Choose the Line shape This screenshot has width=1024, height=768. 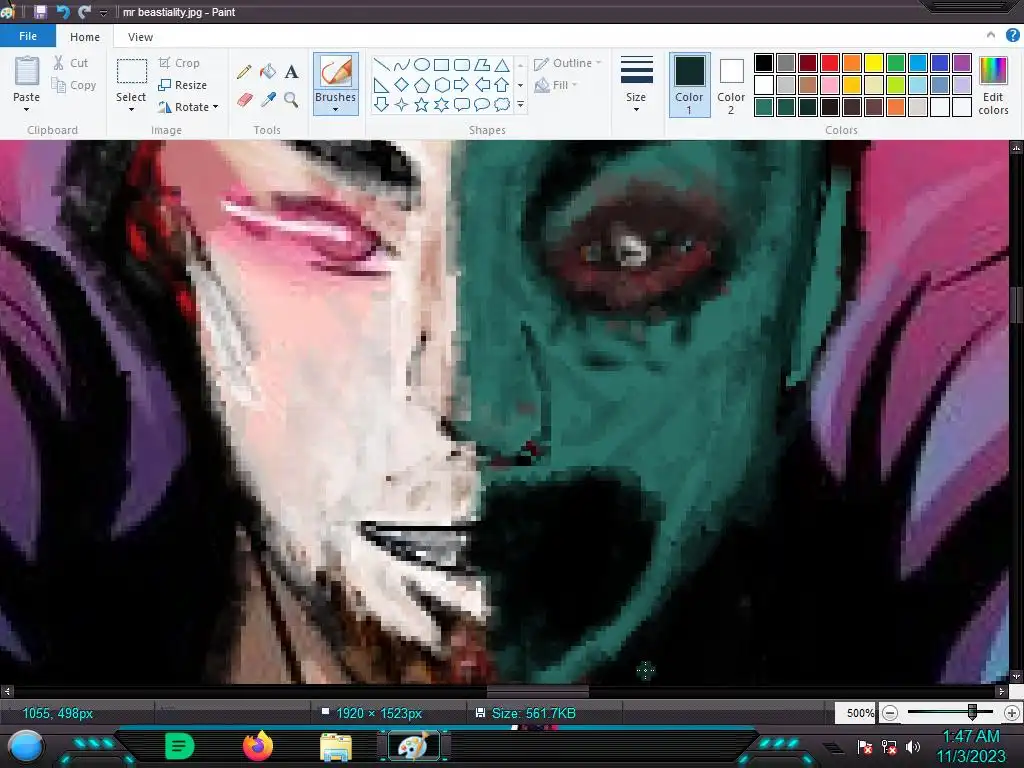[x=381, y=65]
